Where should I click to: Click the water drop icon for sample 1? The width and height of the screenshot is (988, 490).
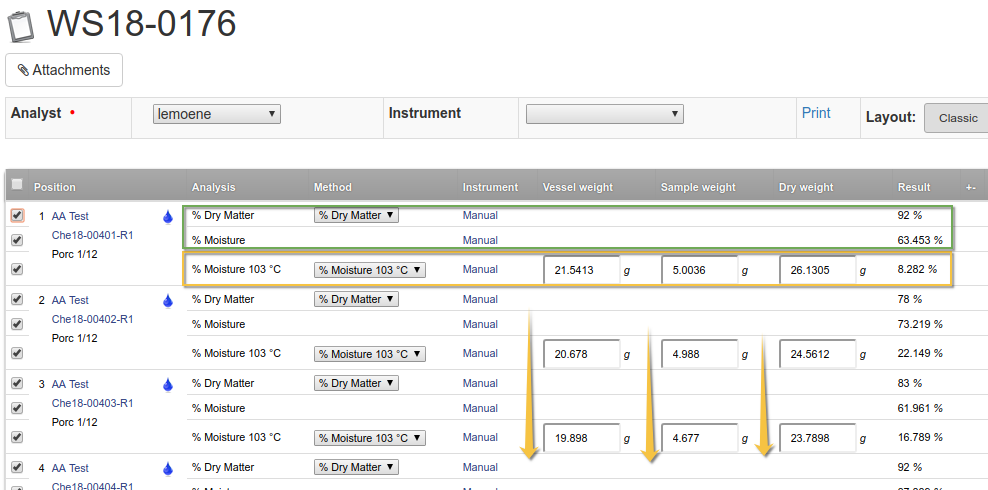click(x=168, y=216)
